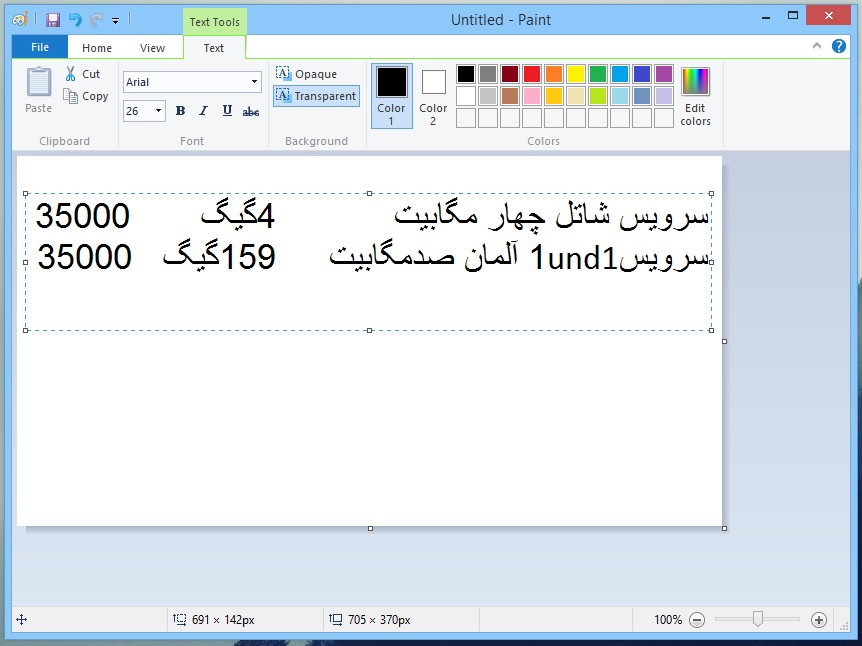Undo the last action
The width and height of the screenshot is (862, 646).
[x=75, y=20]
